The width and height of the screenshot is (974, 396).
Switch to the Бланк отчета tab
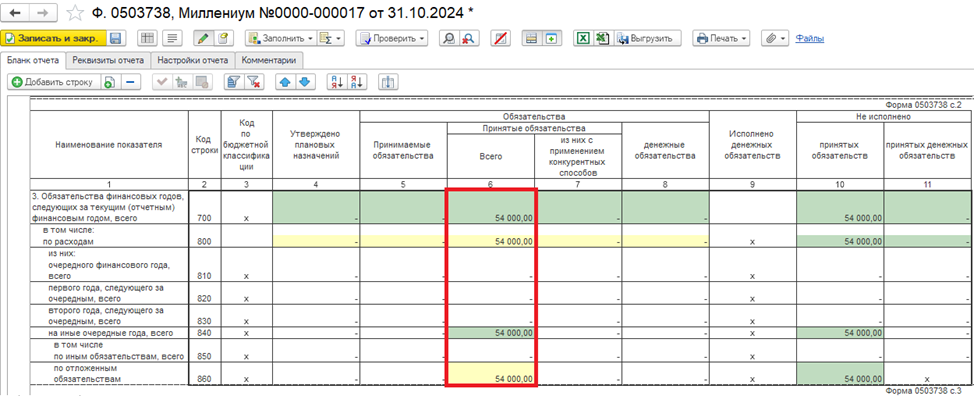(x=33, y=60)
